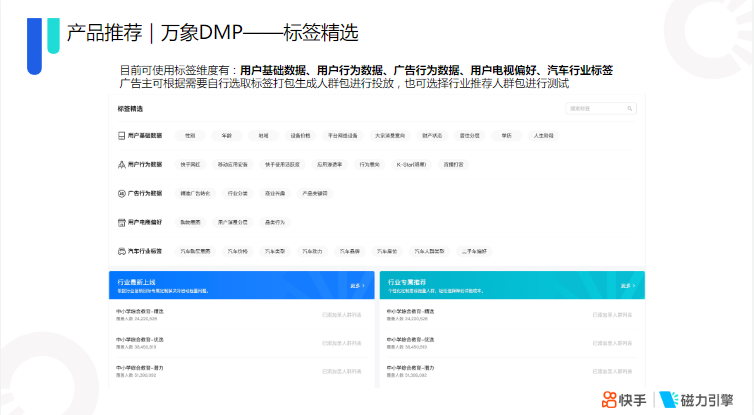Click the 用户行为数据 category label

click(x=145, y=165)
